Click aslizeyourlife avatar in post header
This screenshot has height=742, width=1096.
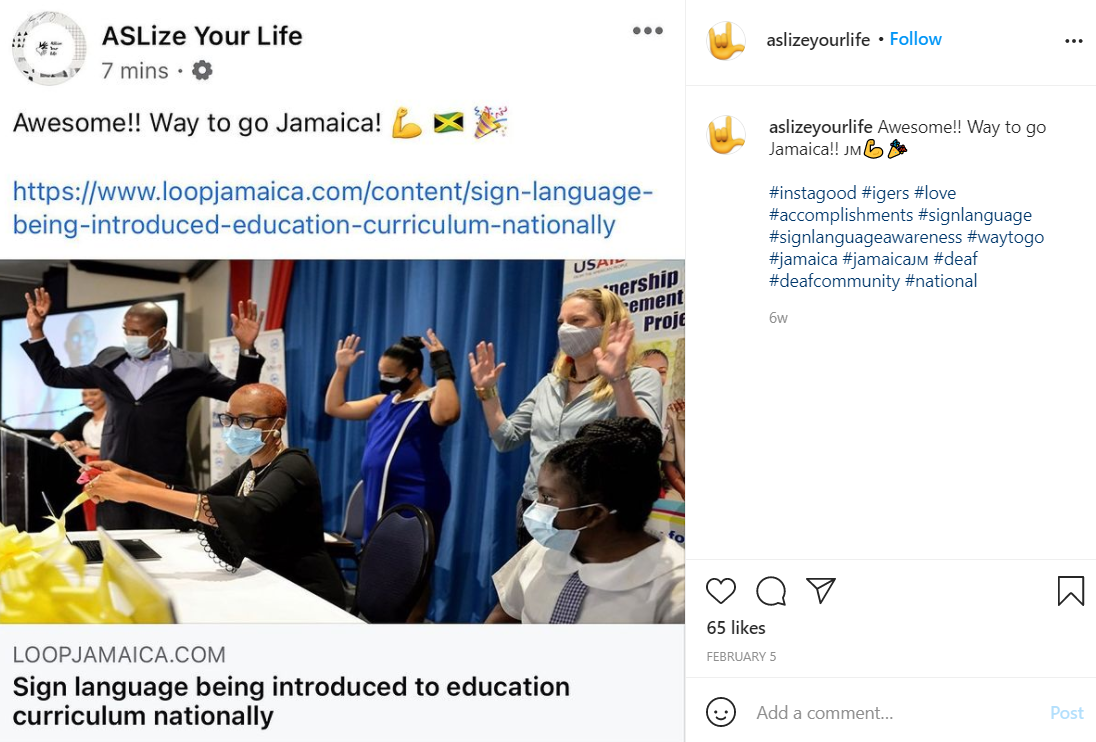pos(728,41)
